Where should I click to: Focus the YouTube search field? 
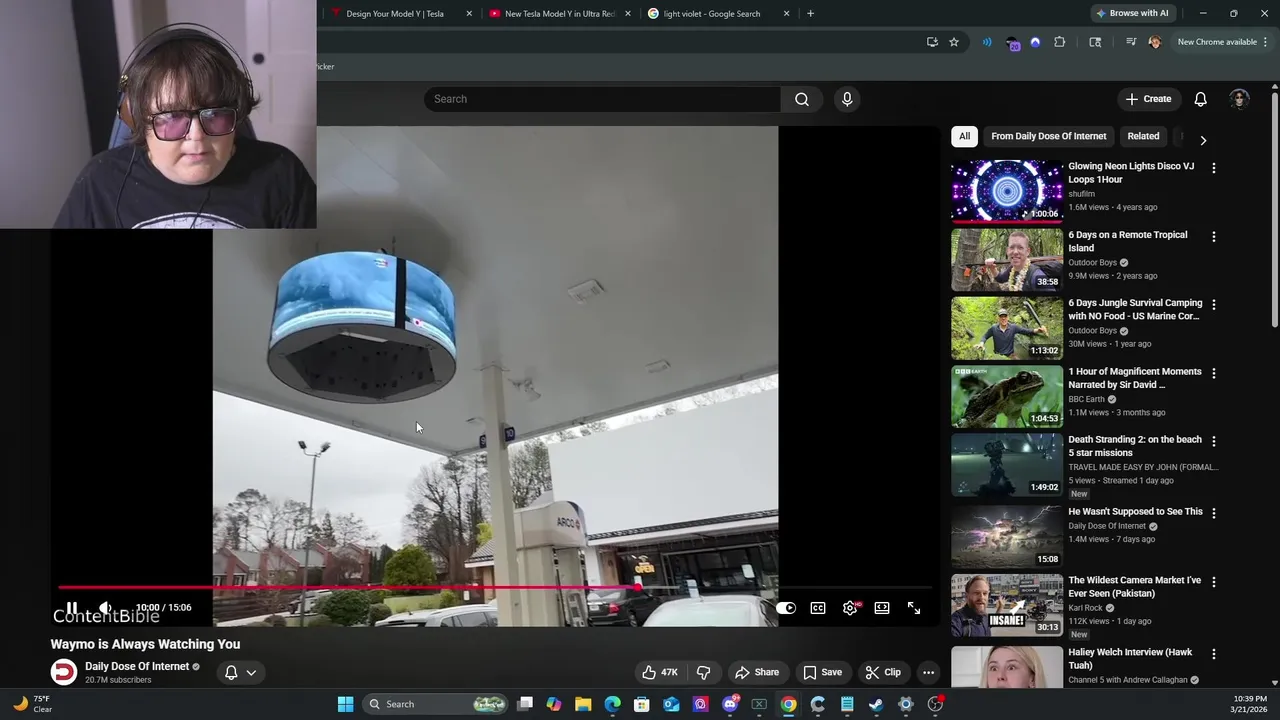coord(602,99)
